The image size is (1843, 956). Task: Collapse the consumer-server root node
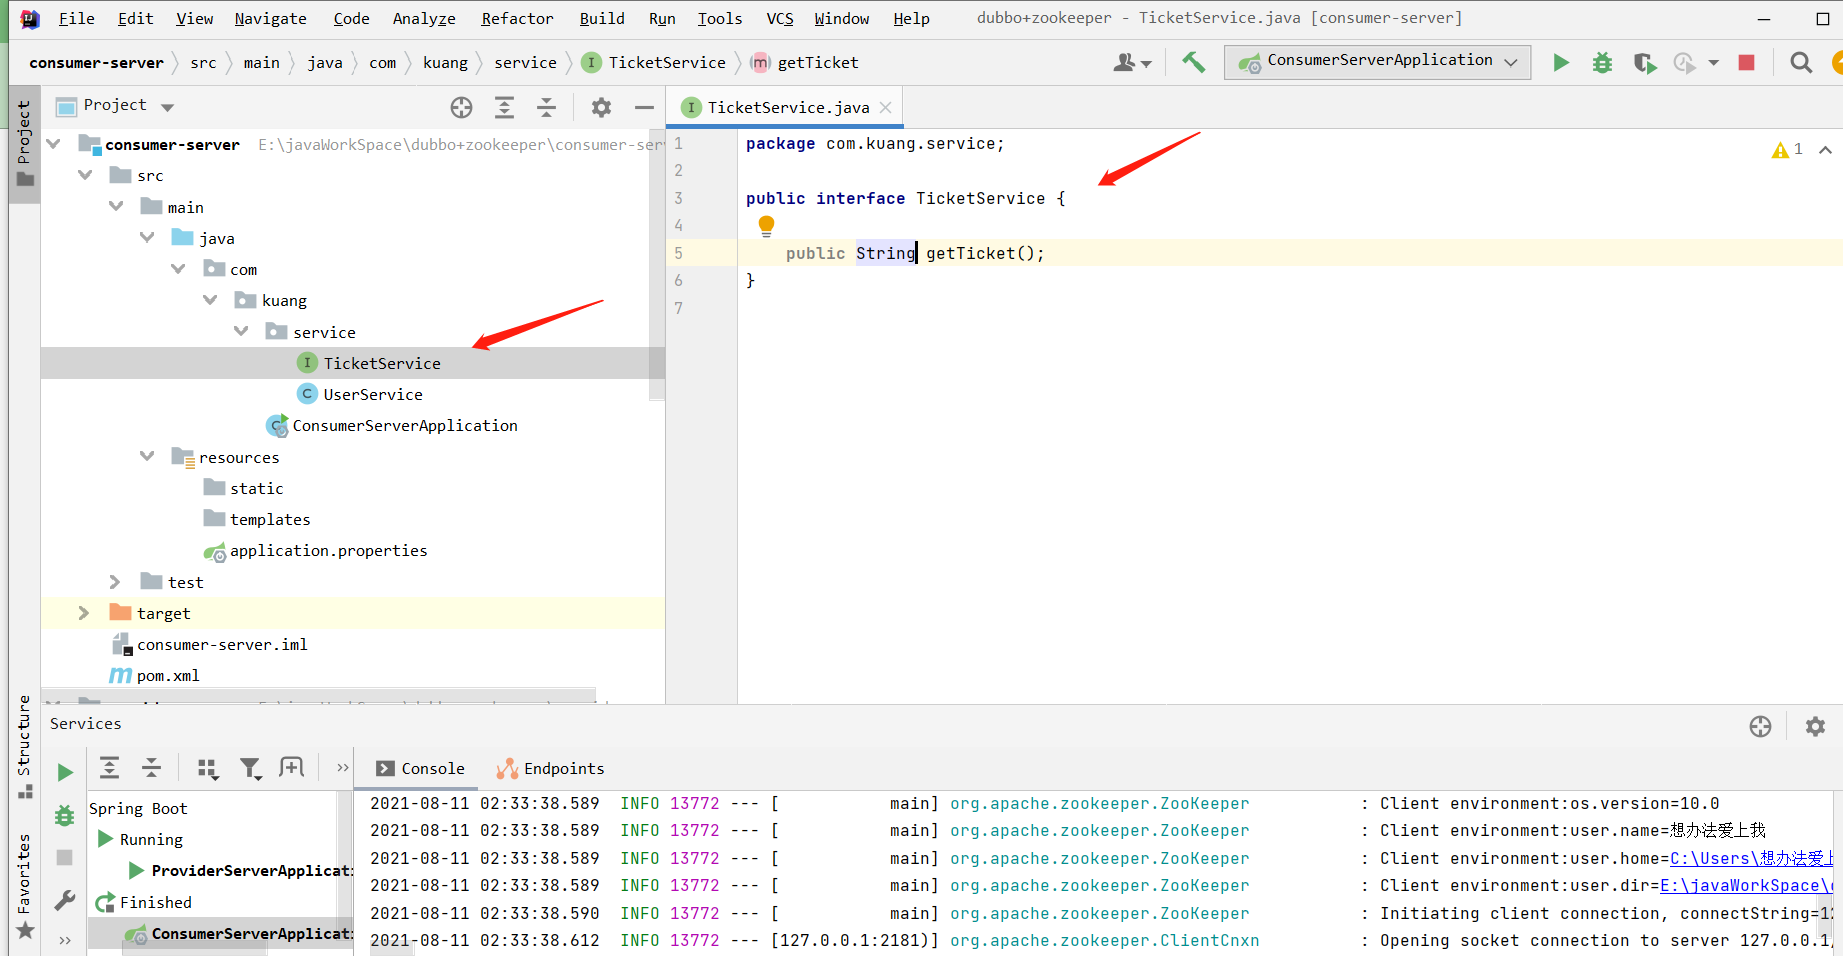pos(53,144)
